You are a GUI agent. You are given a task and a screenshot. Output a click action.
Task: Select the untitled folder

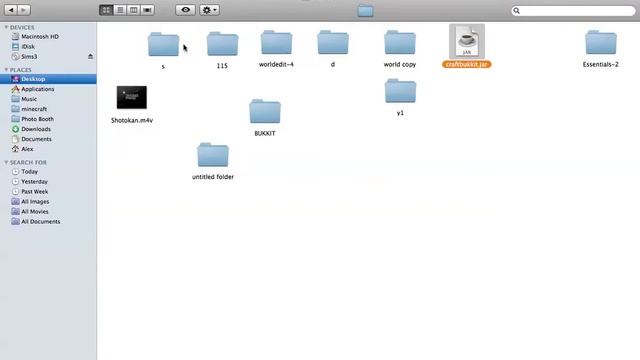213,155
